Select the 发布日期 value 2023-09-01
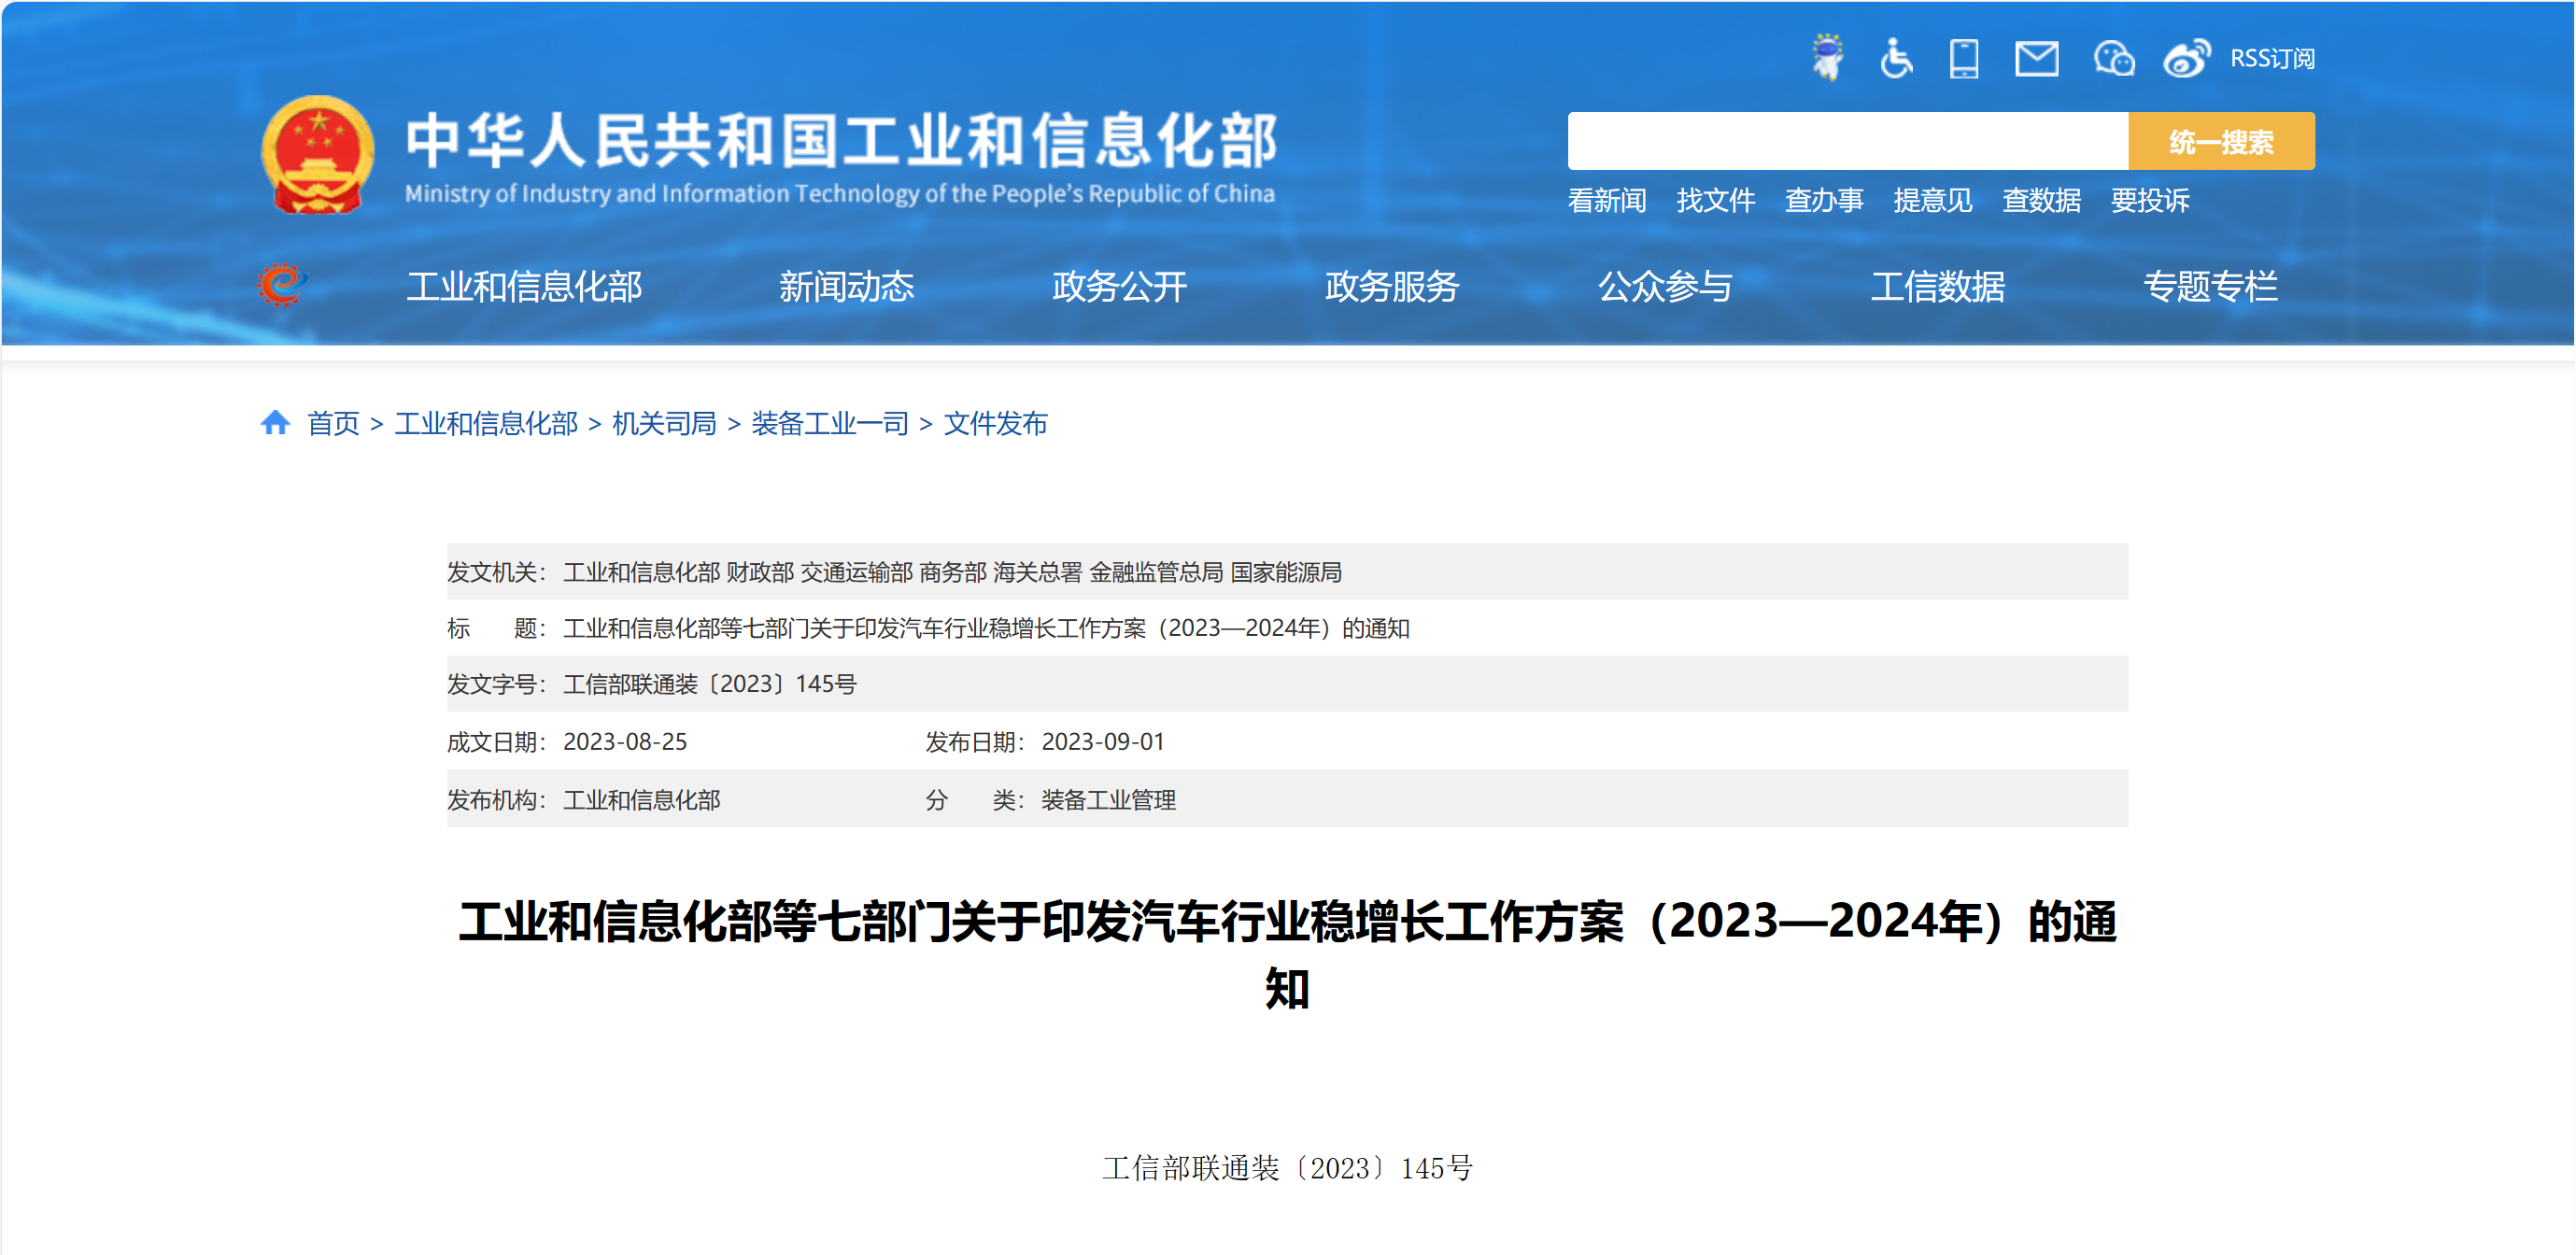 [1103, 742]
